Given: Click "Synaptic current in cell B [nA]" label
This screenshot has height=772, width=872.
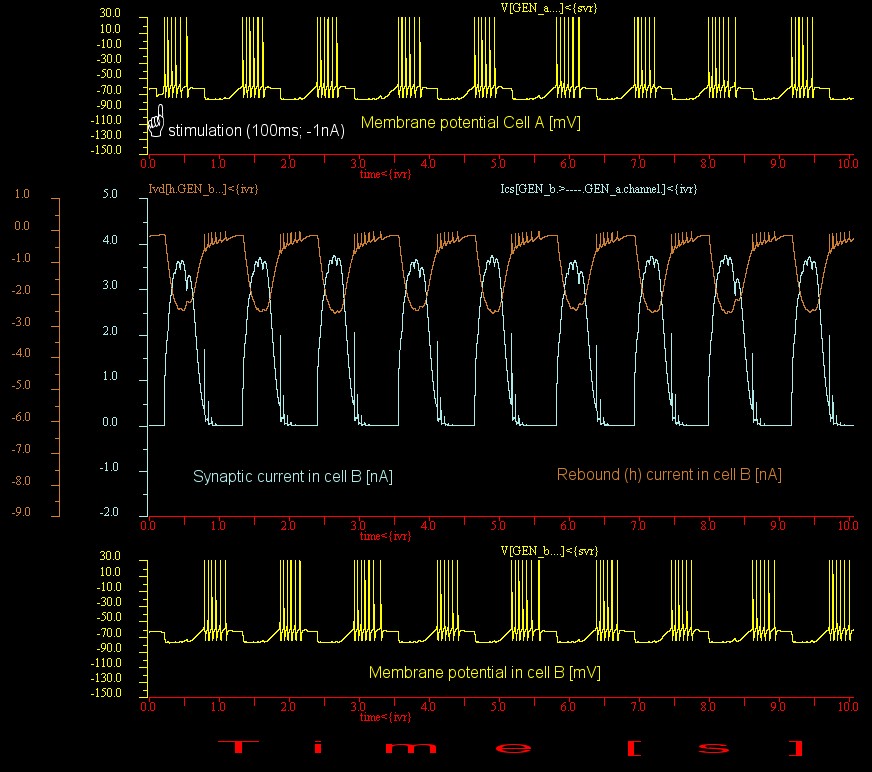Looking at the screenshot, I should point(292,477).
